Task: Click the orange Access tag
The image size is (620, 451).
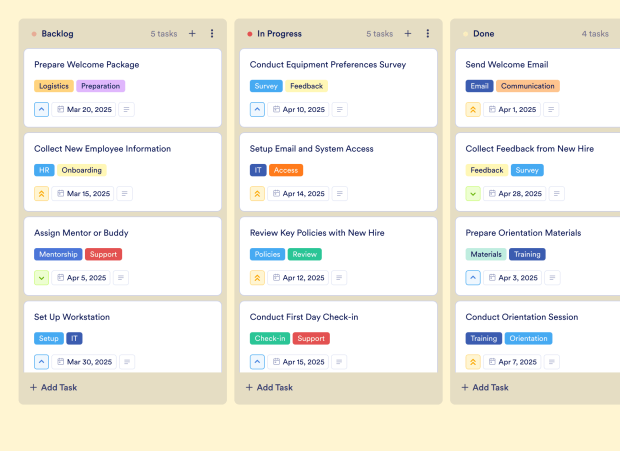Action: click(286, 170)
